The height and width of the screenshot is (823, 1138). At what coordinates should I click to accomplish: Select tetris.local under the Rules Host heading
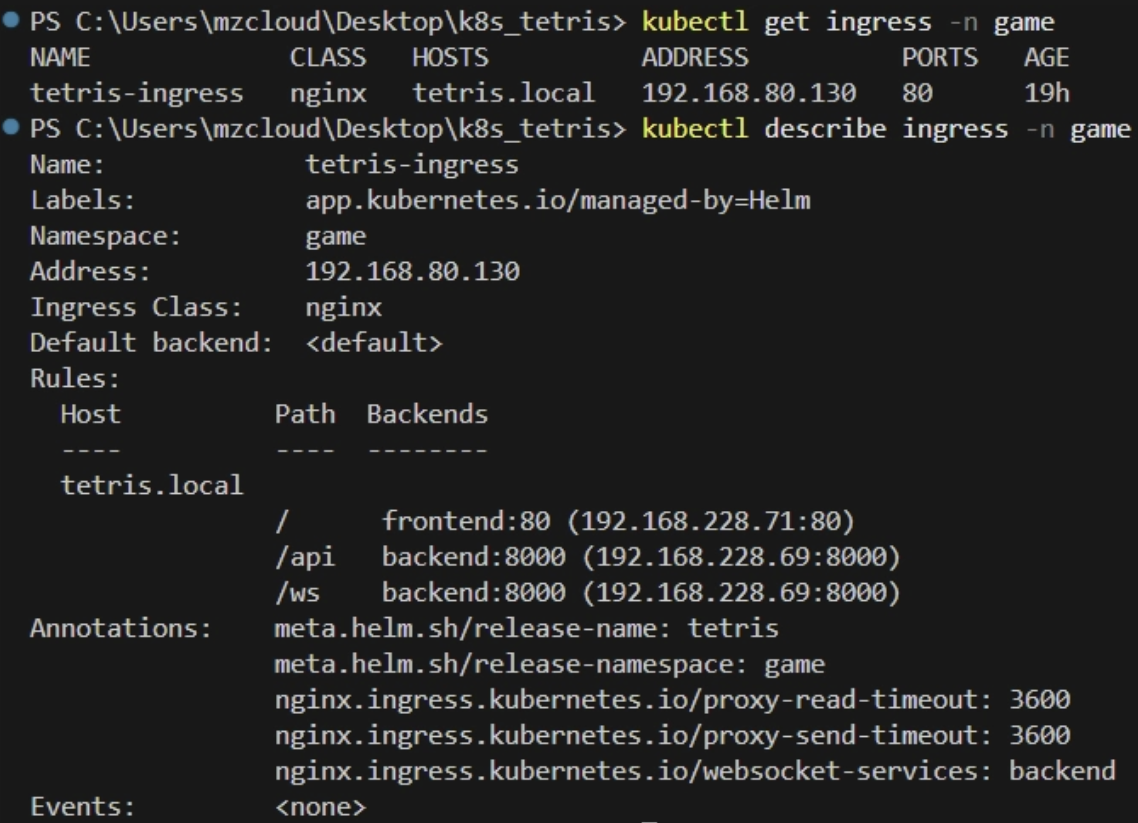[152, 486]
